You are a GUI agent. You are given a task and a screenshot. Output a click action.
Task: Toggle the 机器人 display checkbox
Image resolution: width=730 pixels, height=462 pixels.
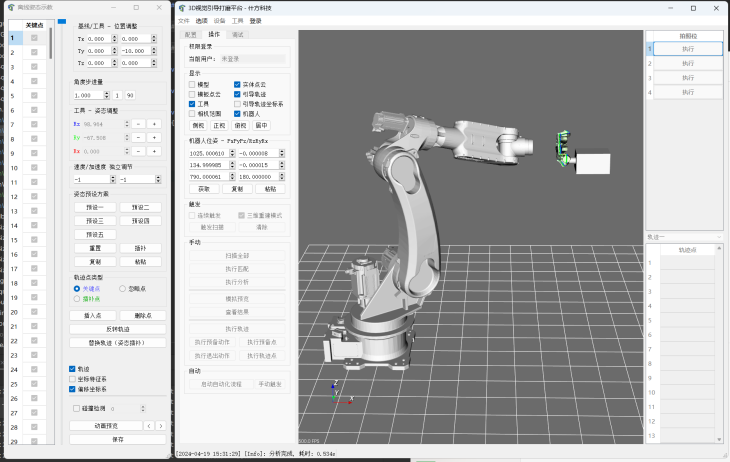coord(237,115)
